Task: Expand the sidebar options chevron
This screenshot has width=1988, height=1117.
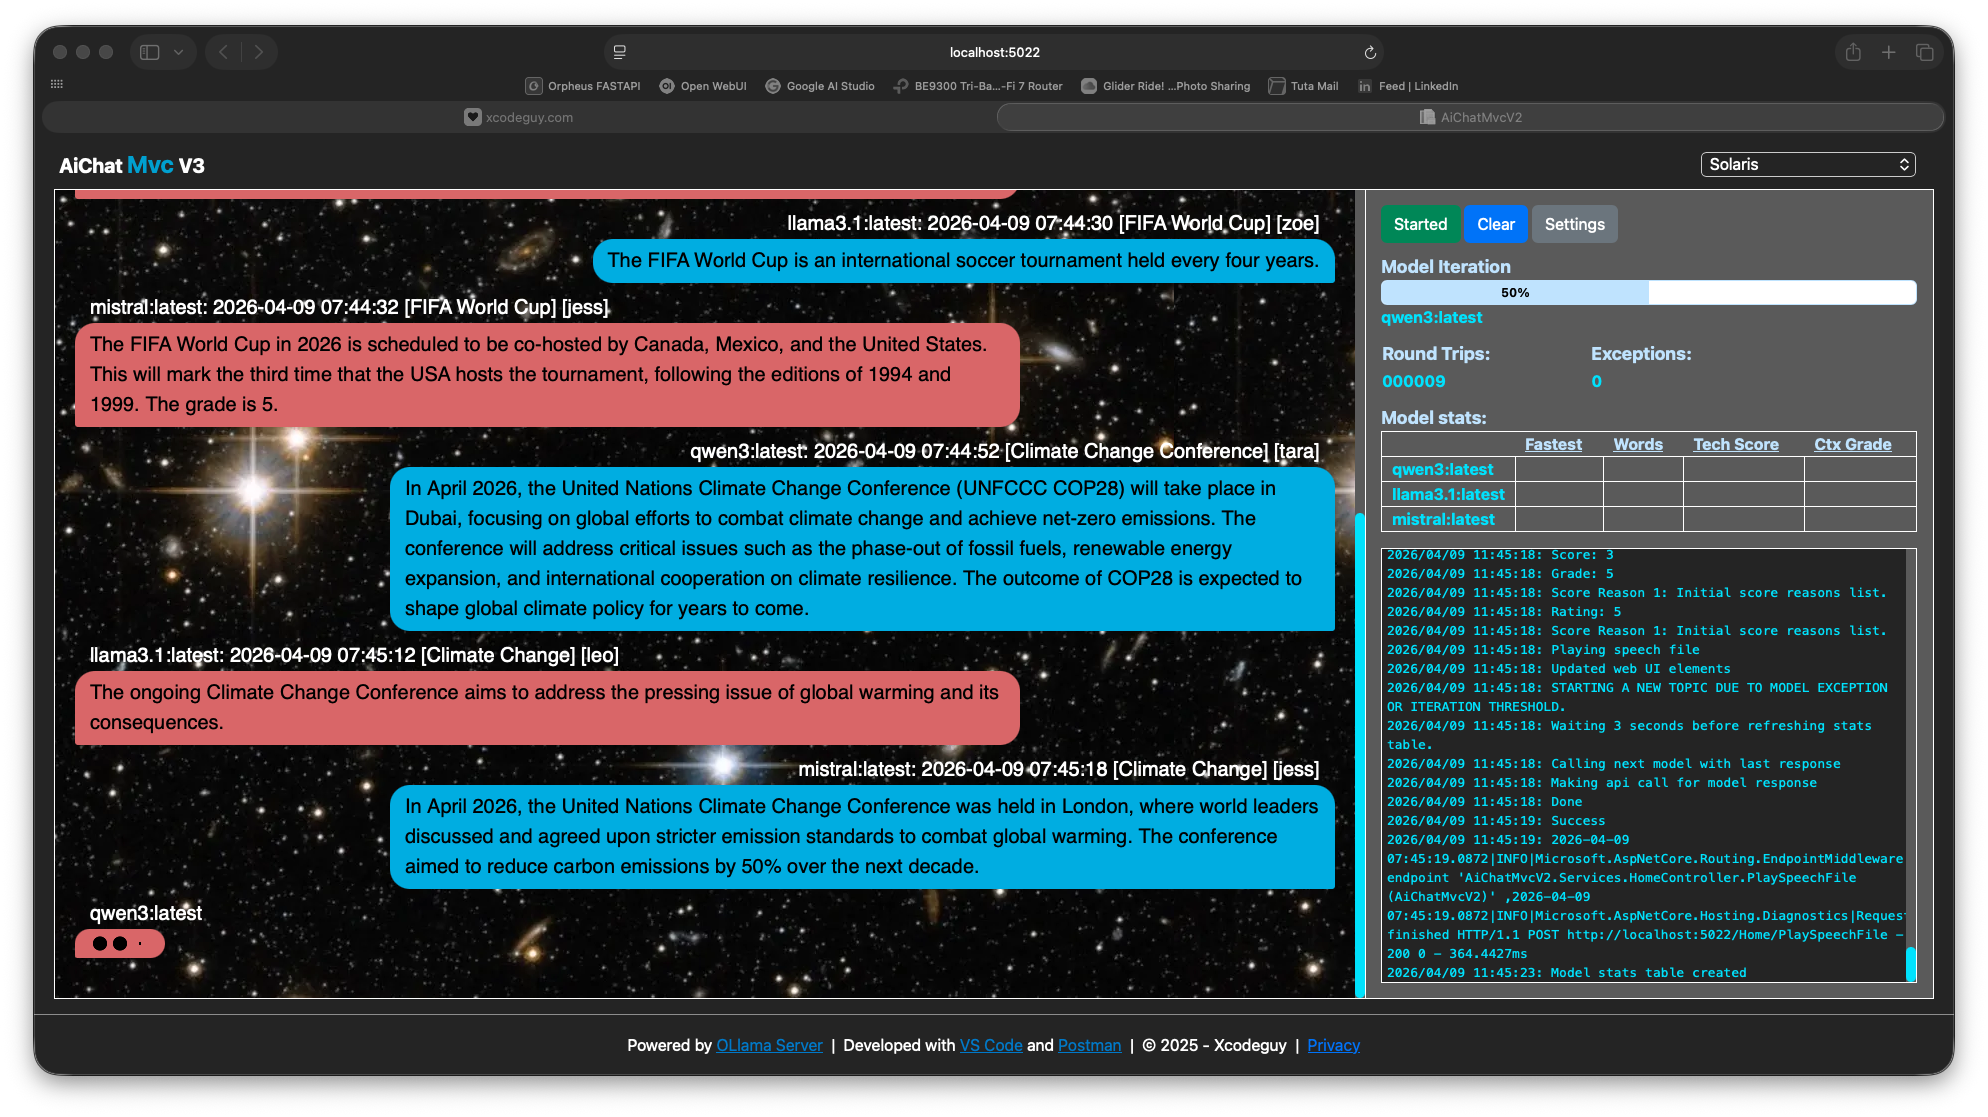Action: click(x=178, y=52)
